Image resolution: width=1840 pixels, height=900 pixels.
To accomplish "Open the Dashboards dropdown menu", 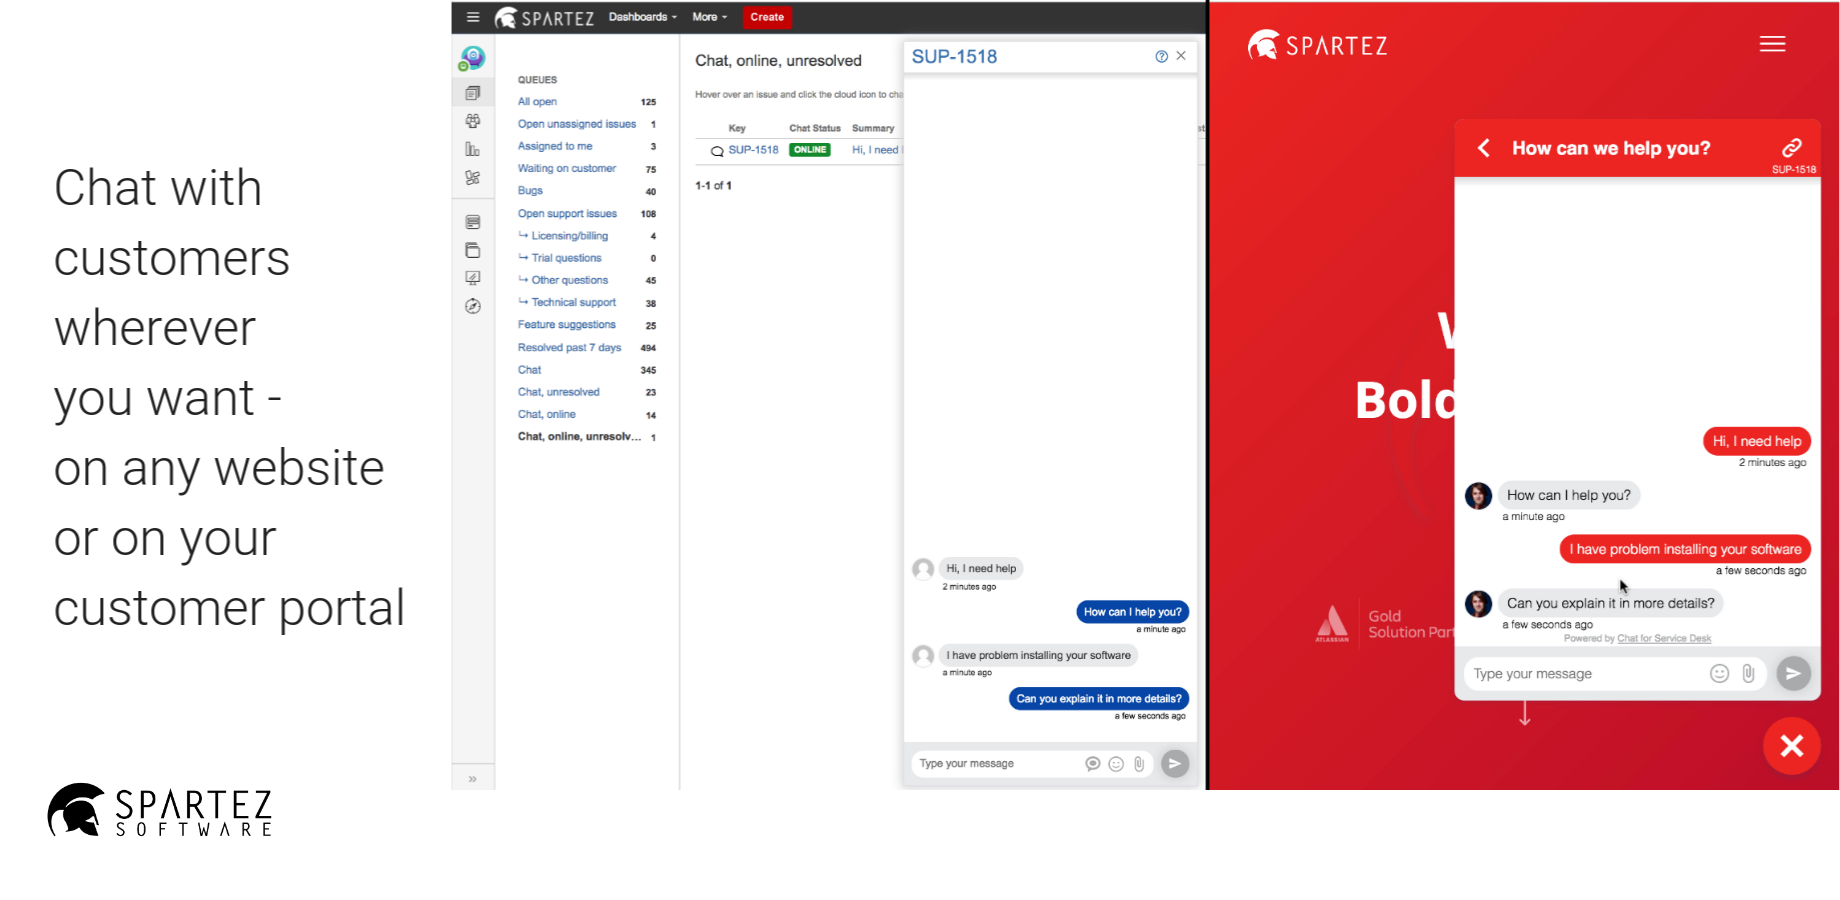I will 642,17.
